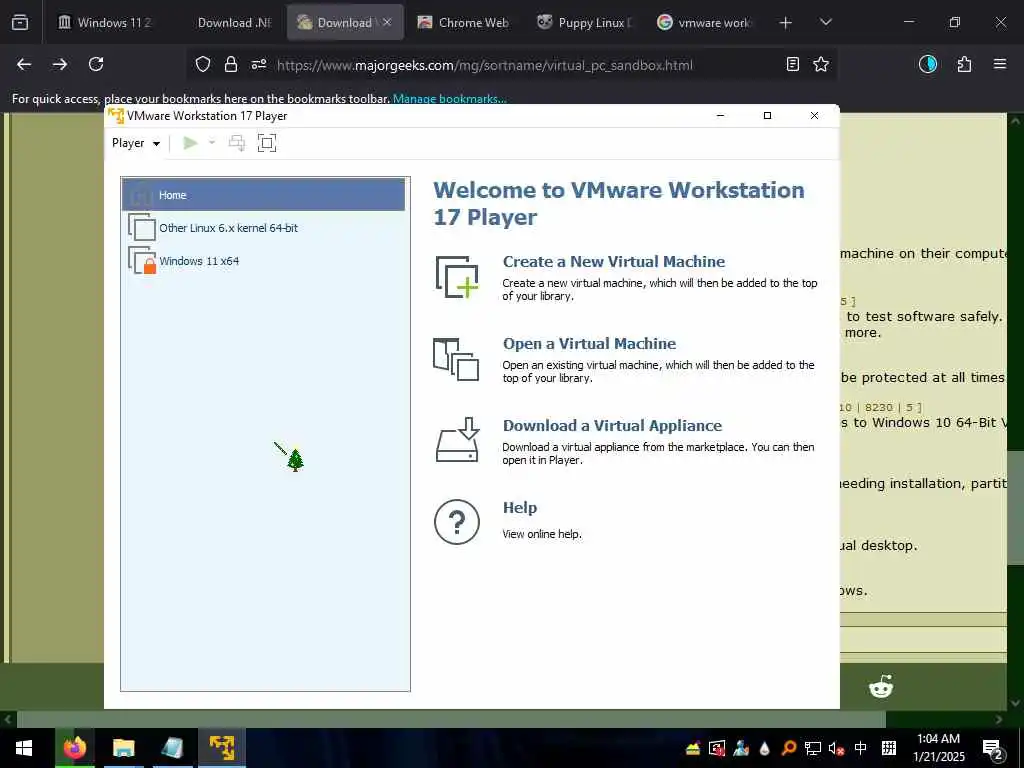Image resolution: width=1024 pixels, height=768 pixels.
Task: Open the Player menu dropdown
Action: point(136,143)
